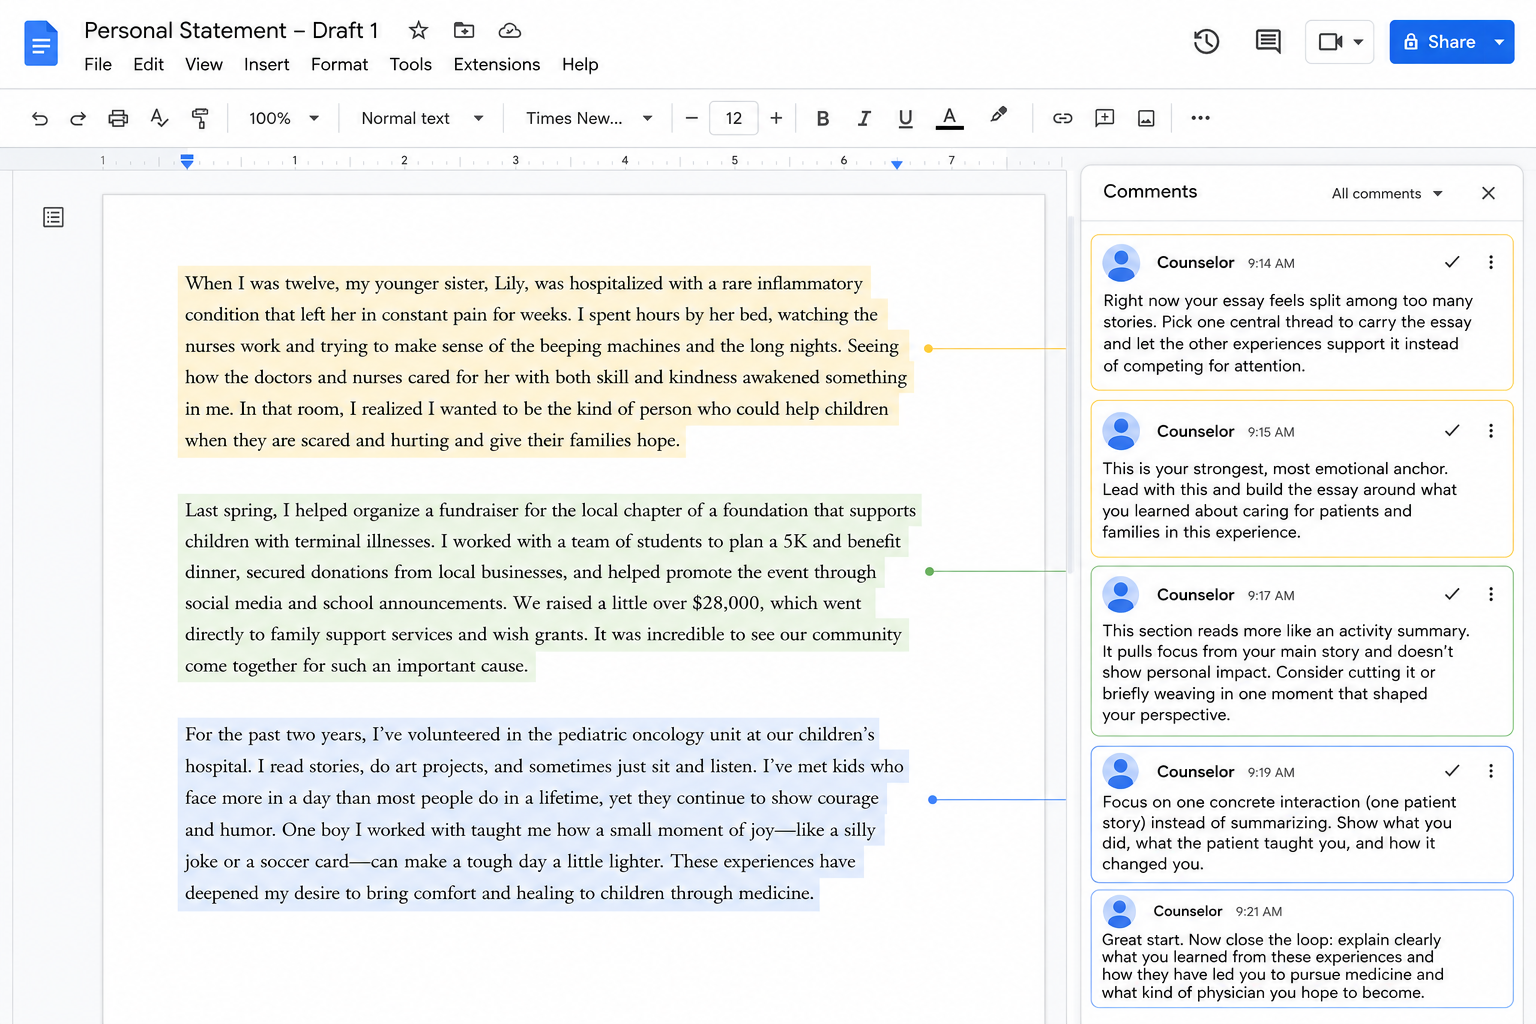Open the Insert menu
Screen dimensions: 1536x1024
[266, 64]
